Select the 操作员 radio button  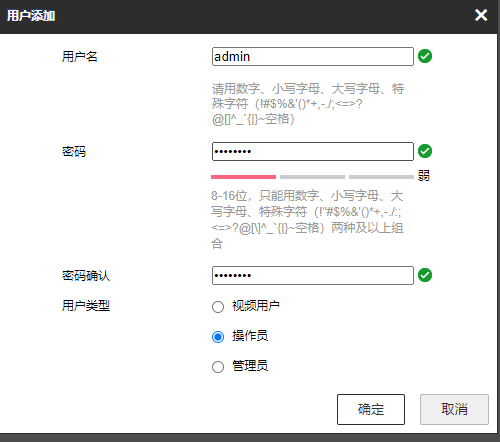tap(218, 337)
